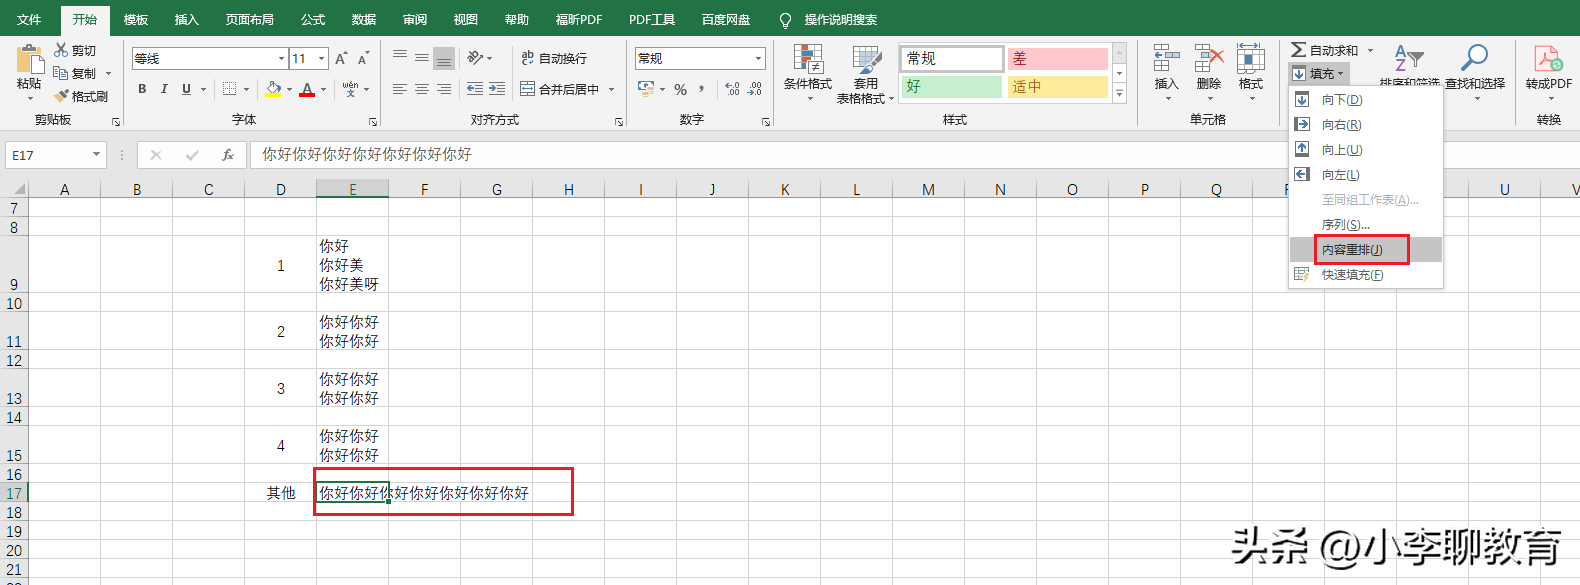Click the insert function fx icon
The height and width of the screenshot is (585, 1580).
228,155
